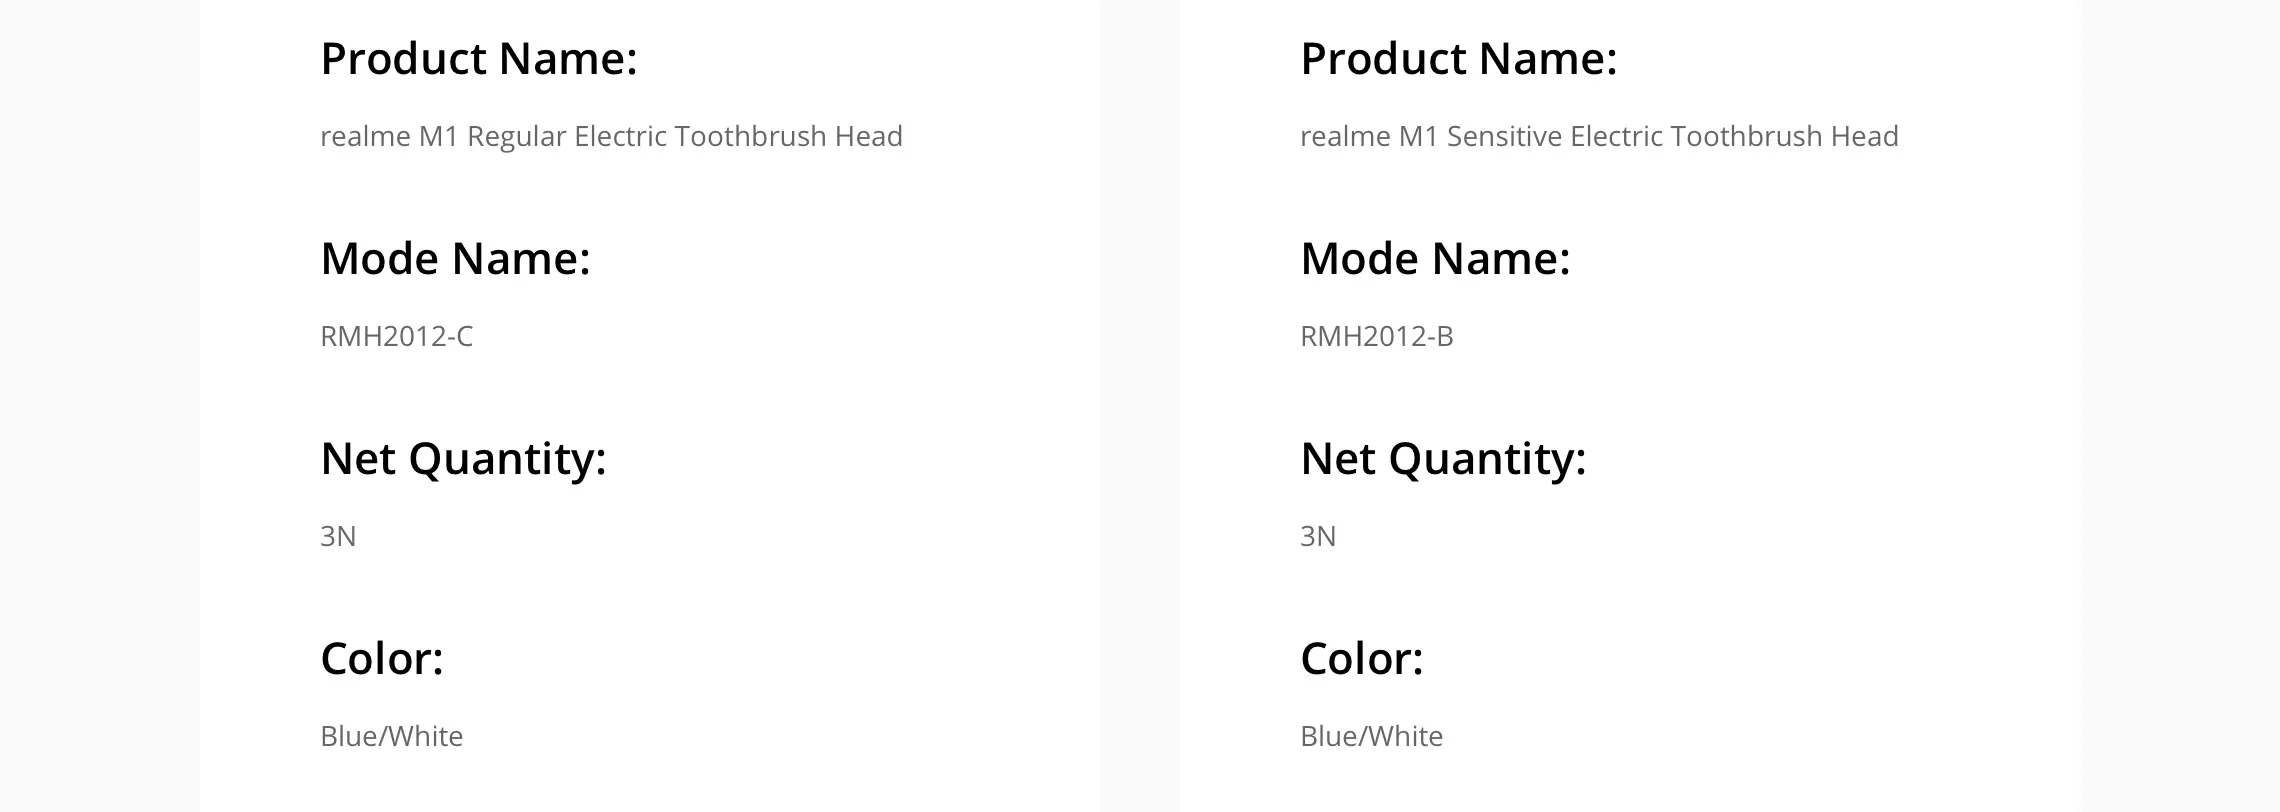Click the word Regular in the product name
2280x812 pixels.
(516, 136)
